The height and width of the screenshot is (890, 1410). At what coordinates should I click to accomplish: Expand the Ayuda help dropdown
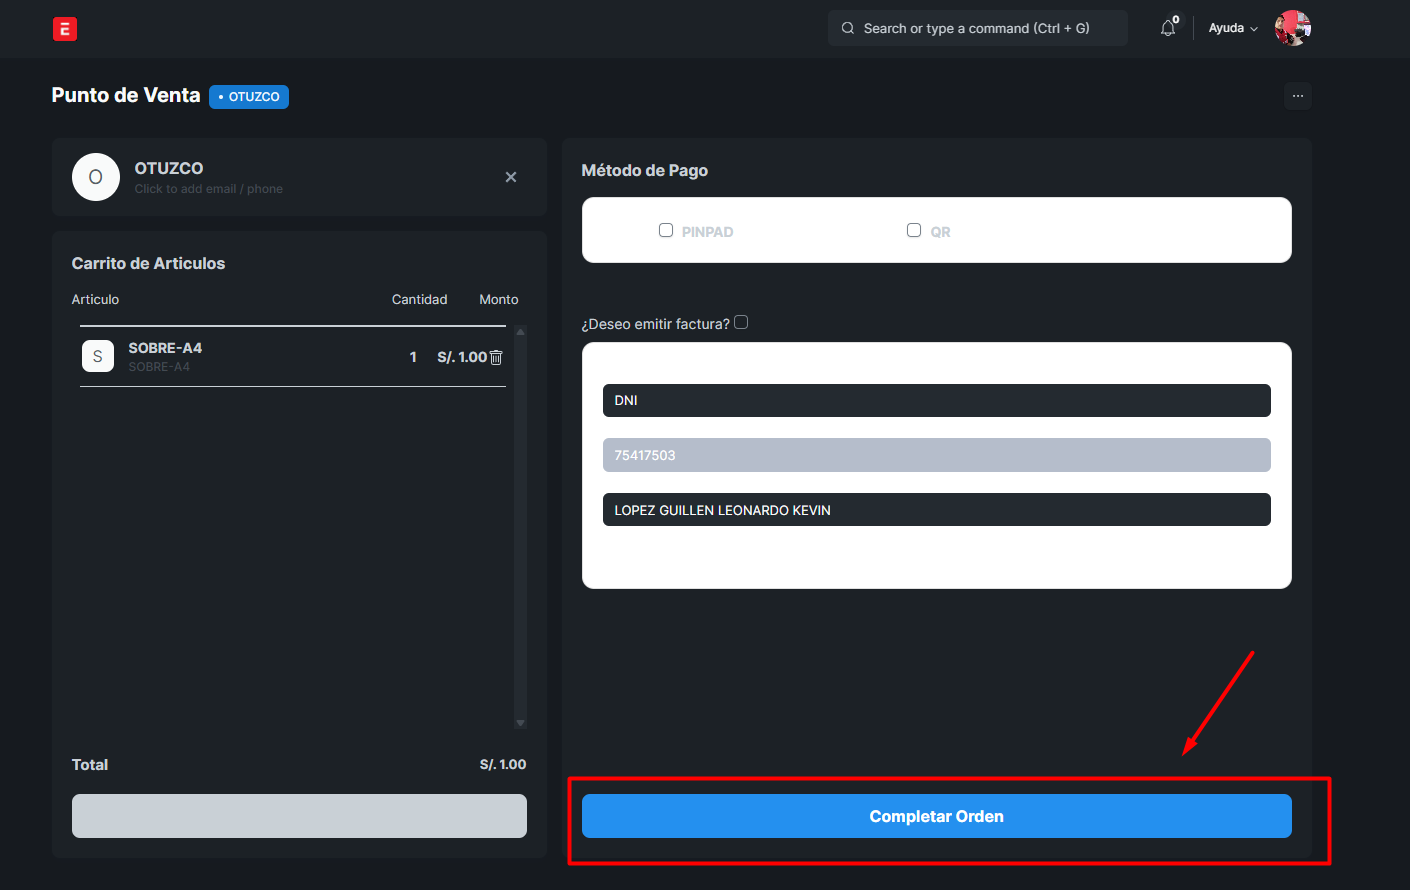click(x=1232, y=28)
